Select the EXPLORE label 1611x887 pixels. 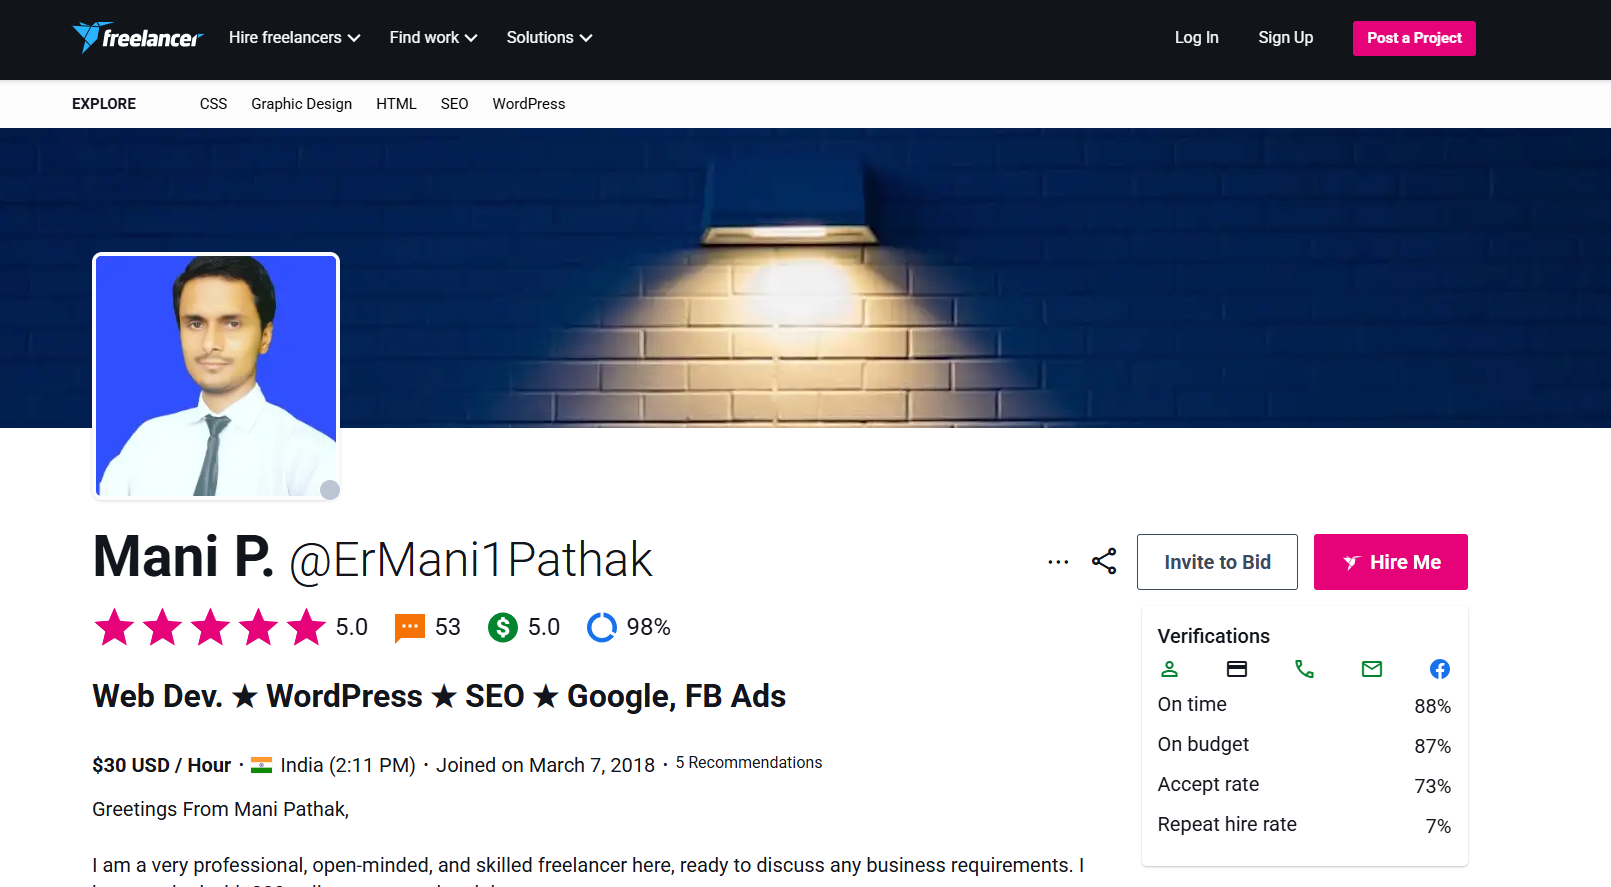pyautogui.click(x=104, y=104)
